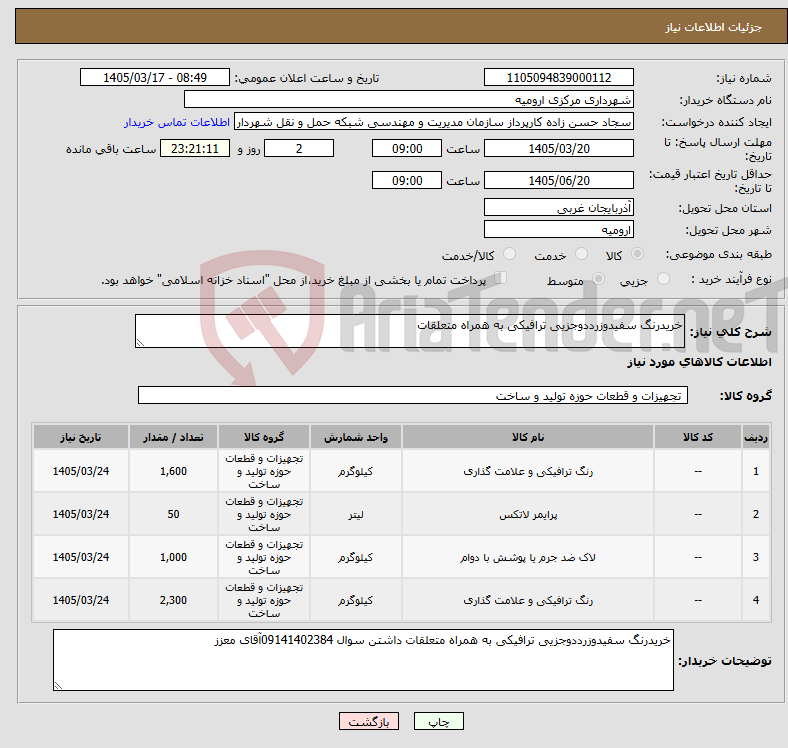Select the متوسط purchase type radio
The height and width of the screenshot is (748, 788).
598,278
